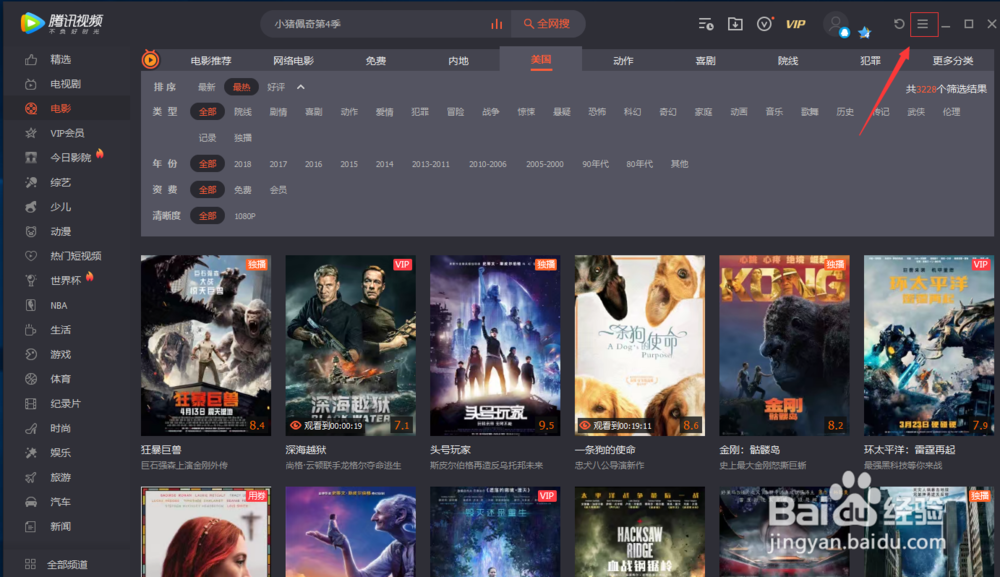Open 更多分类 tab
Viewport: 1000px width, 577px height.
(953, 61)
